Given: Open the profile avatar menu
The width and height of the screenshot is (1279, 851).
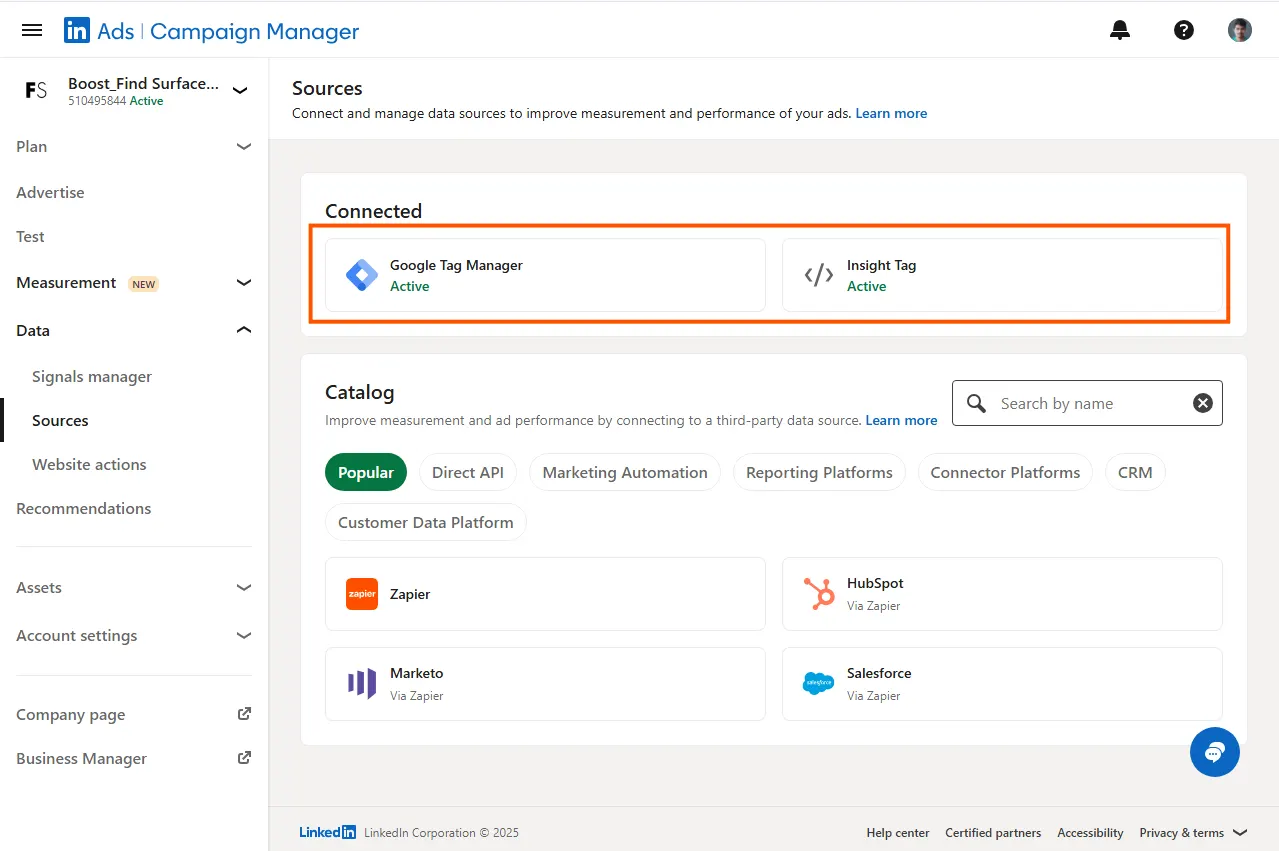Looking at the screenshot, I should (1240, 30).
